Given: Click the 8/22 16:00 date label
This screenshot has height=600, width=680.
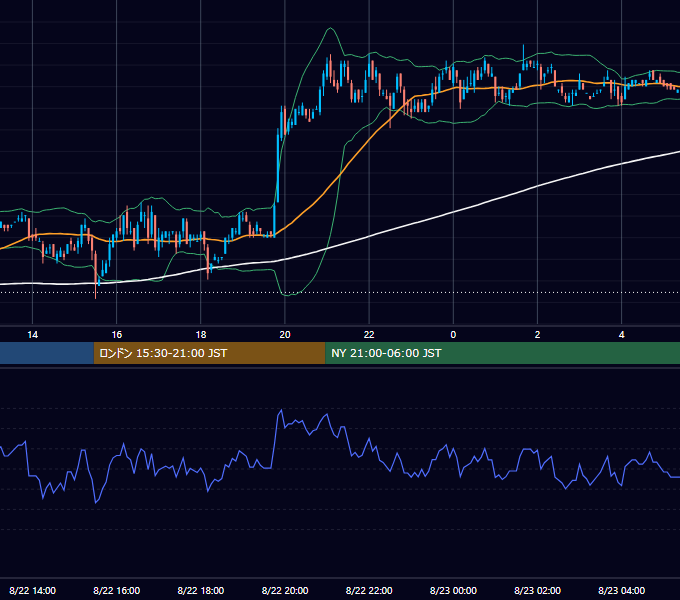Looking at the screenshot, I should point(117,590).
